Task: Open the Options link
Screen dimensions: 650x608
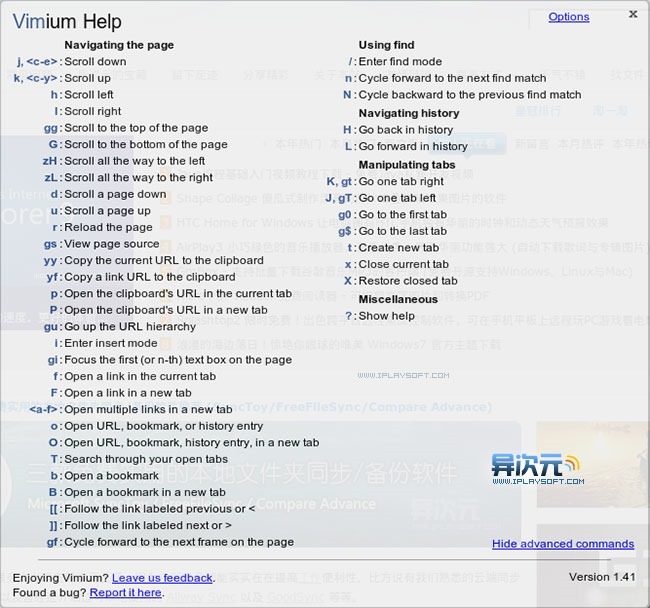Action: [569, 17]
